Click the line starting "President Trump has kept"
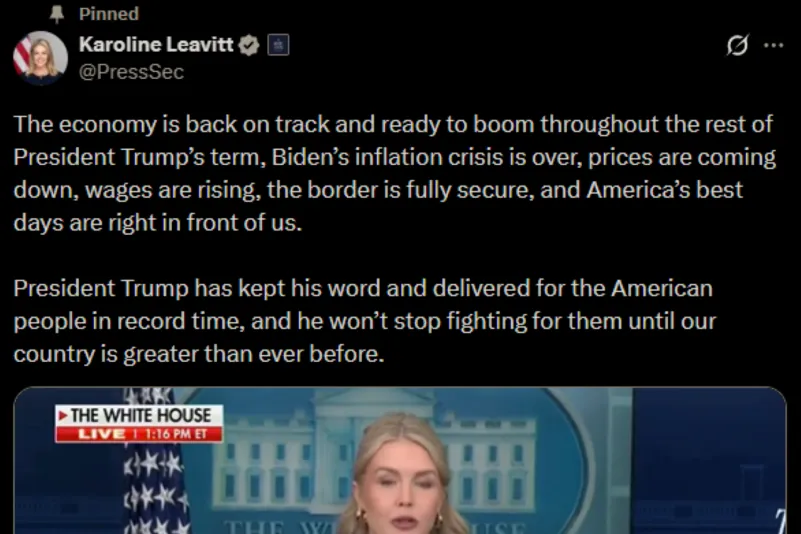The image size is (801, 534). (x=363, y=288)
